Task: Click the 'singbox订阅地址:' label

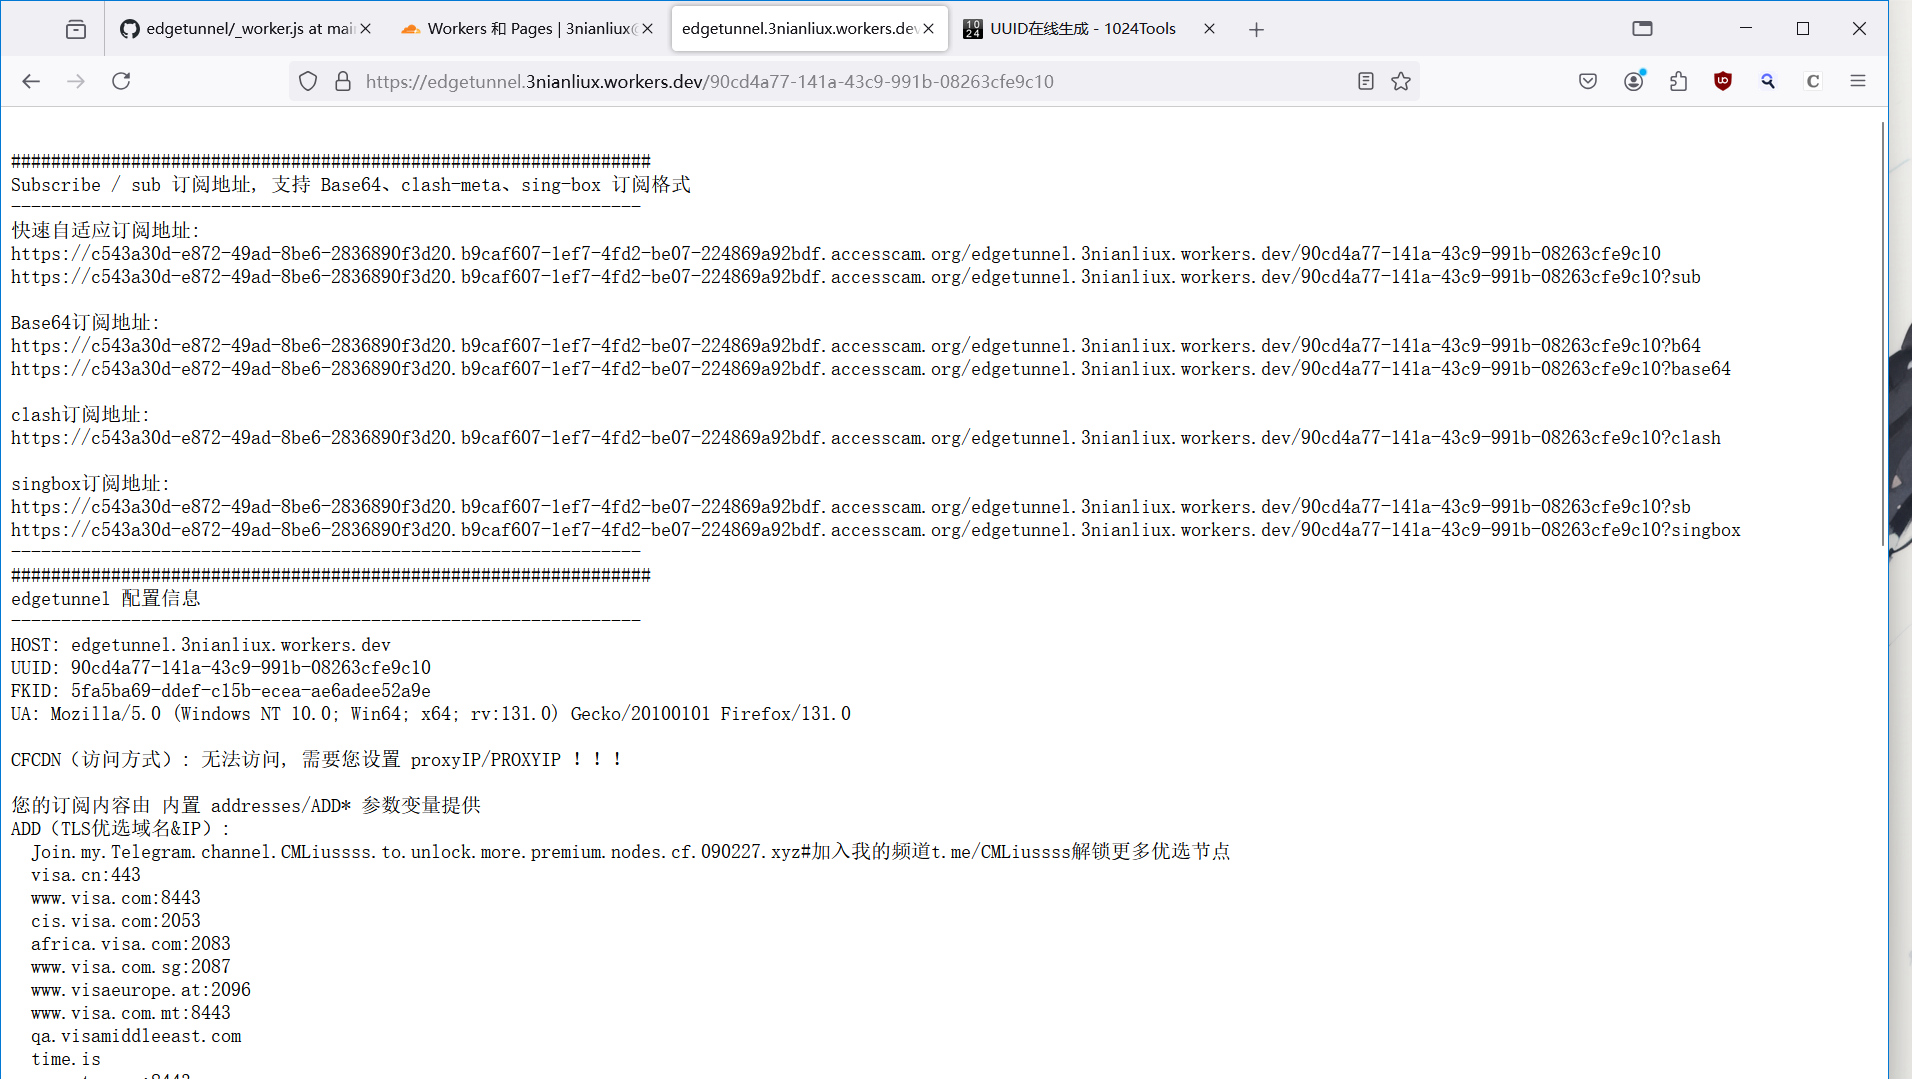Action: click(91, 484)
